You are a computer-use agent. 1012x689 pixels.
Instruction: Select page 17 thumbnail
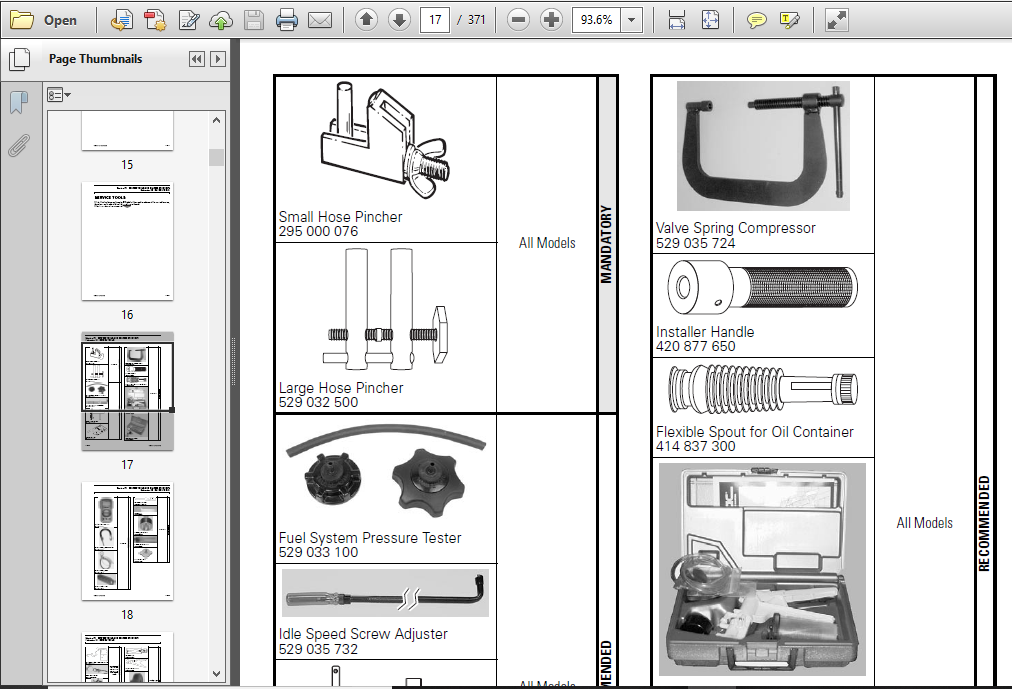pyautogui.click(x=127, y=392)
